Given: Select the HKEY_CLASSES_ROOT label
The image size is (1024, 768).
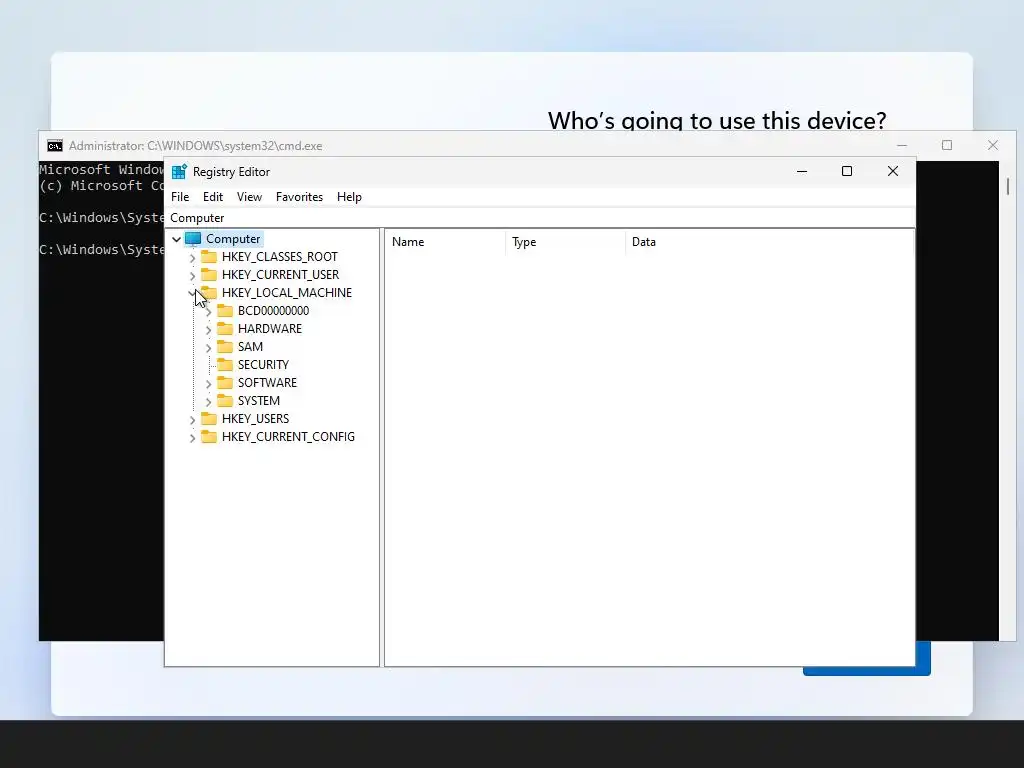Looking at the screenshot, I should [280, 257].
